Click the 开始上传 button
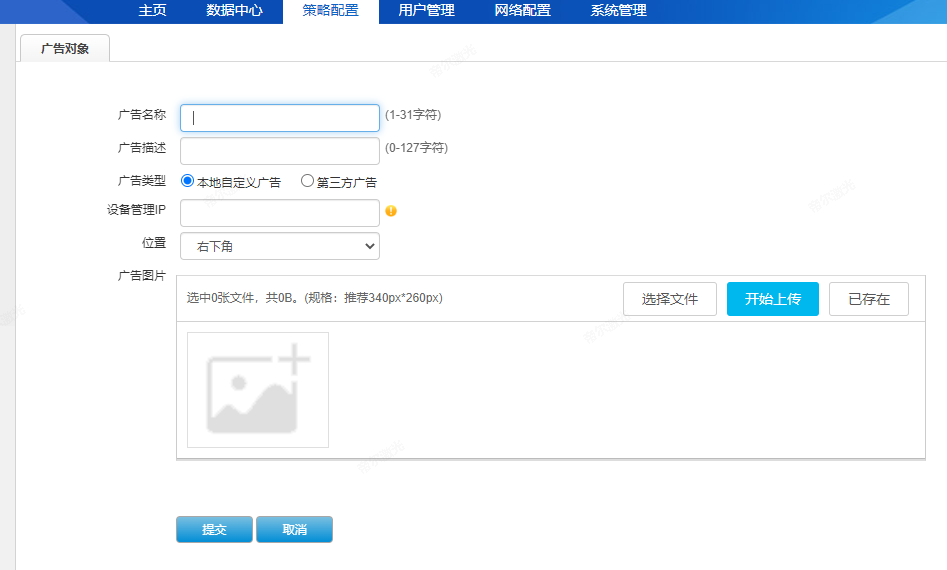The width and height of the screenshot is (947, 570). tap(772, 299)
